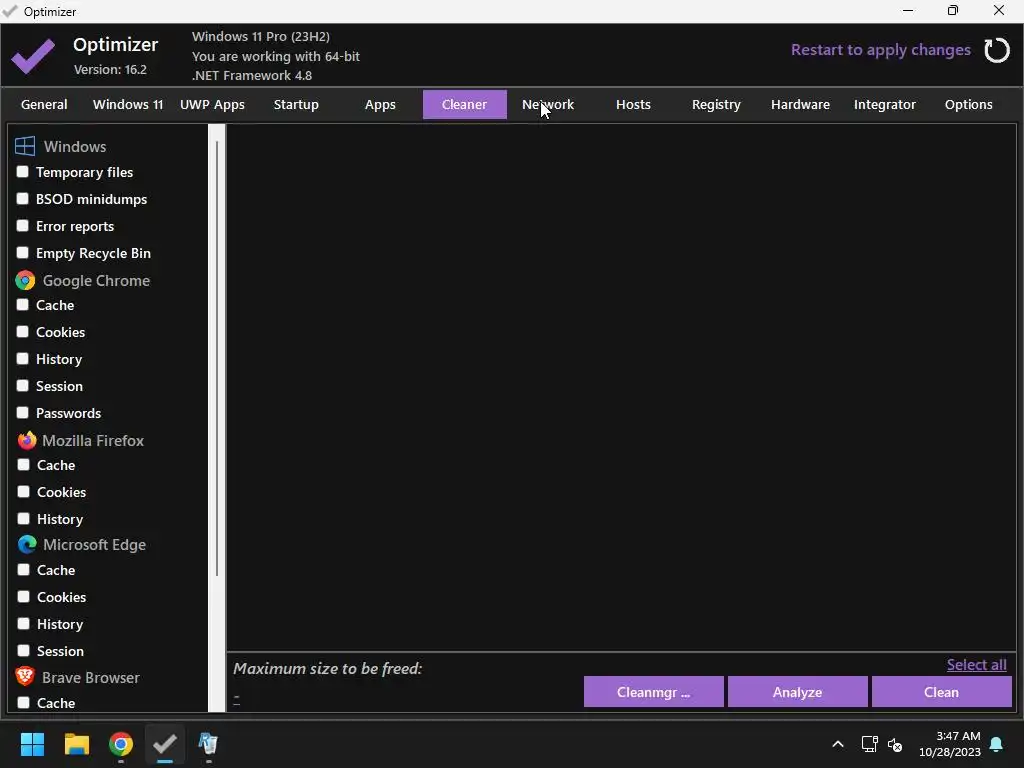This screenshot has height=768, width=1024.
Task: Click the Cleanmgr button
Action: (654, 692)
